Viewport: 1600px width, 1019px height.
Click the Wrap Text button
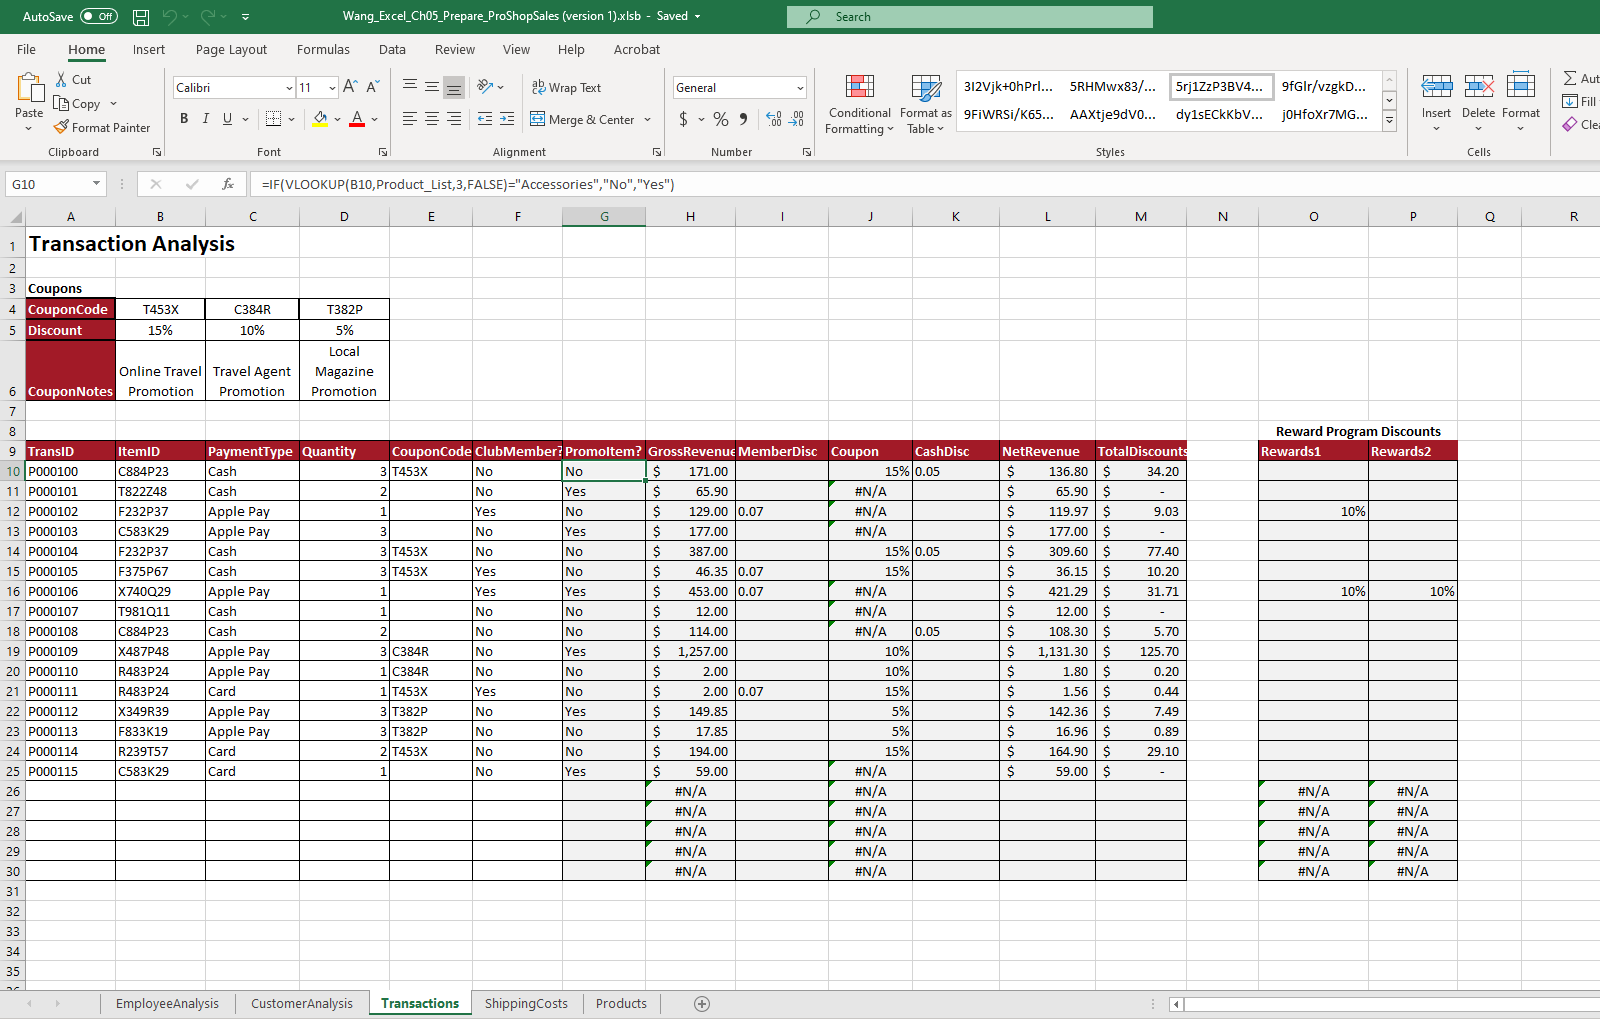566,87
